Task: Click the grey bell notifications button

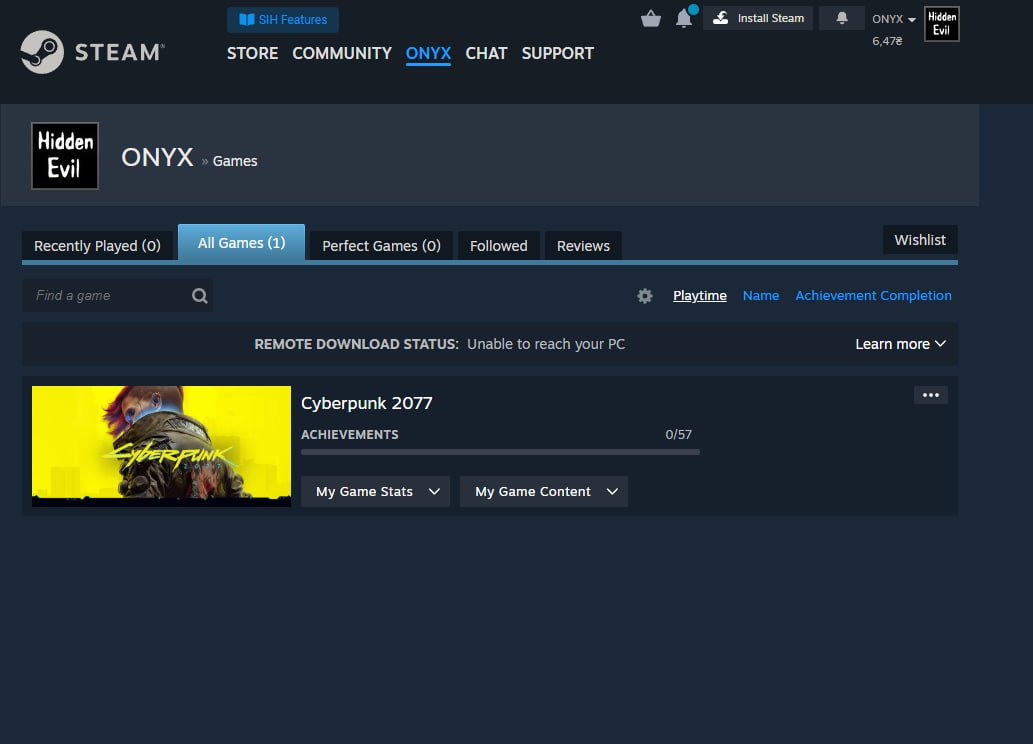Action: 841,18
